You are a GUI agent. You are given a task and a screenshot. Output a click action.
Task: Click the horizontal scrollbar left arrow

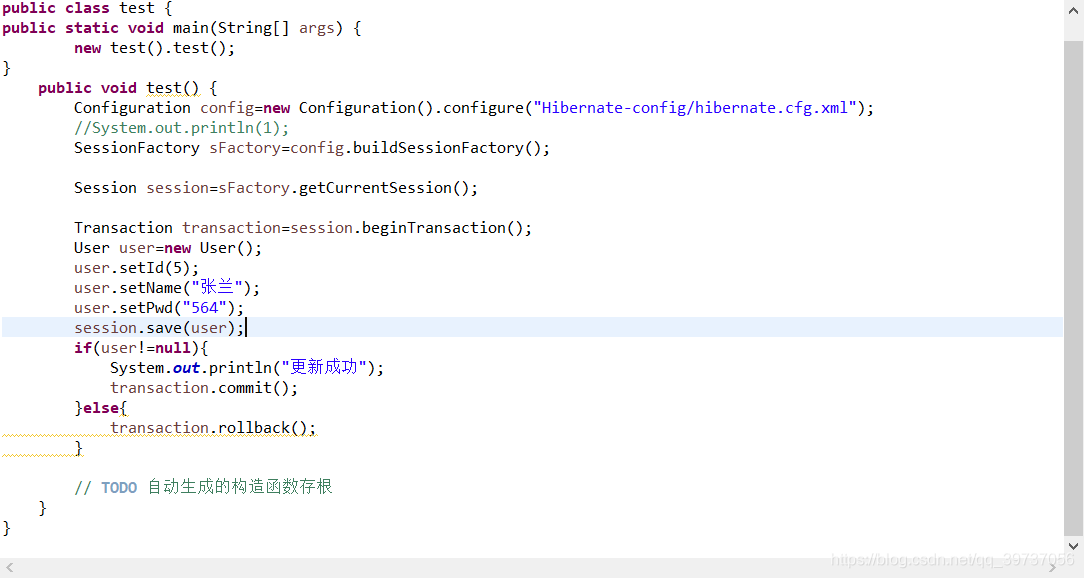tap(10, 568)
